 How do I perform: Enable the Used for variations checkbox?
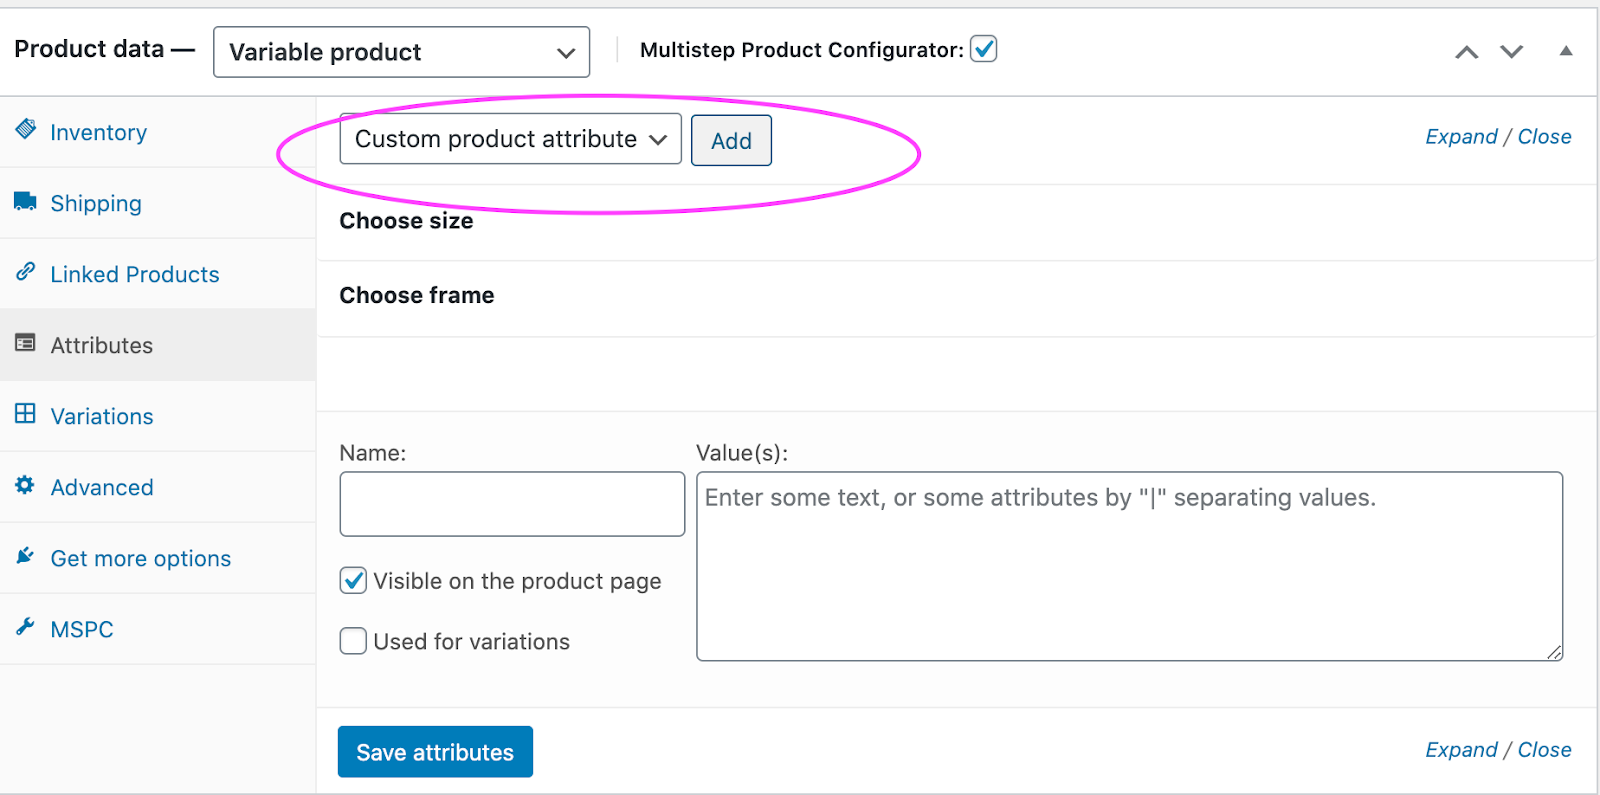(353, 641)
